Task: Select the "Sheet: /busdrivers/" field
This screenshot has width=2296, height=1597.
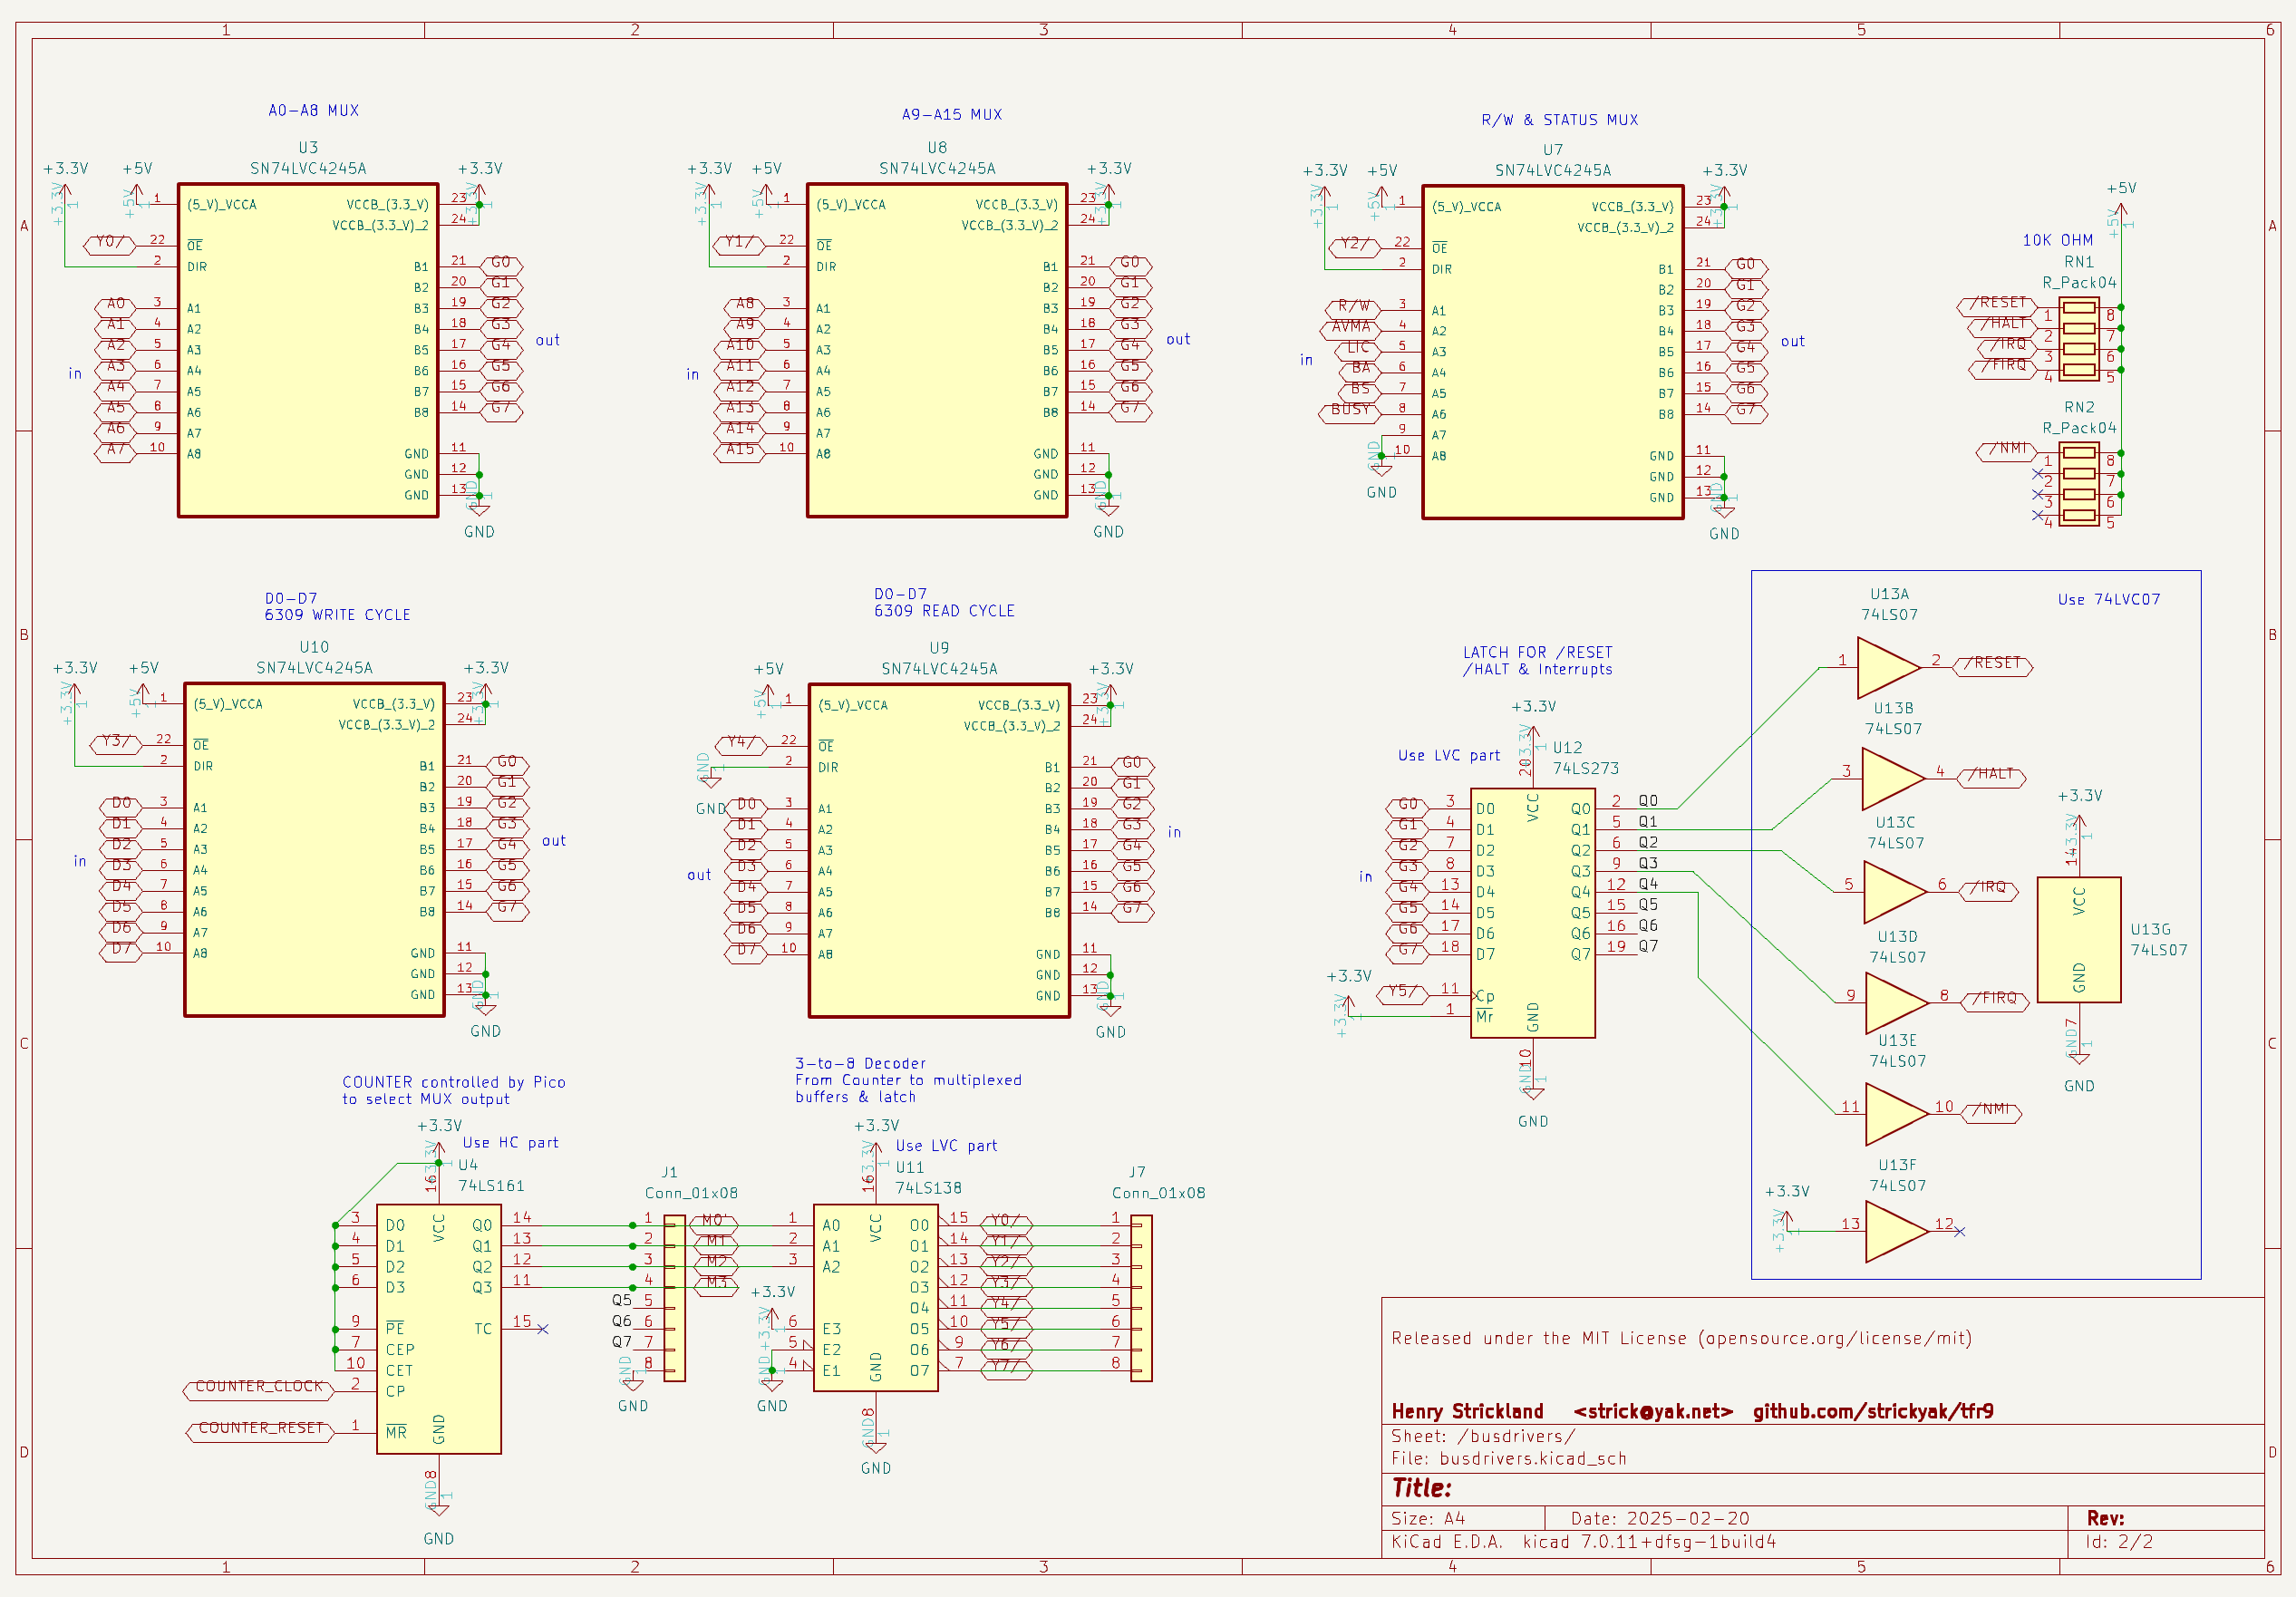Action: (x=1483, y=1436)
